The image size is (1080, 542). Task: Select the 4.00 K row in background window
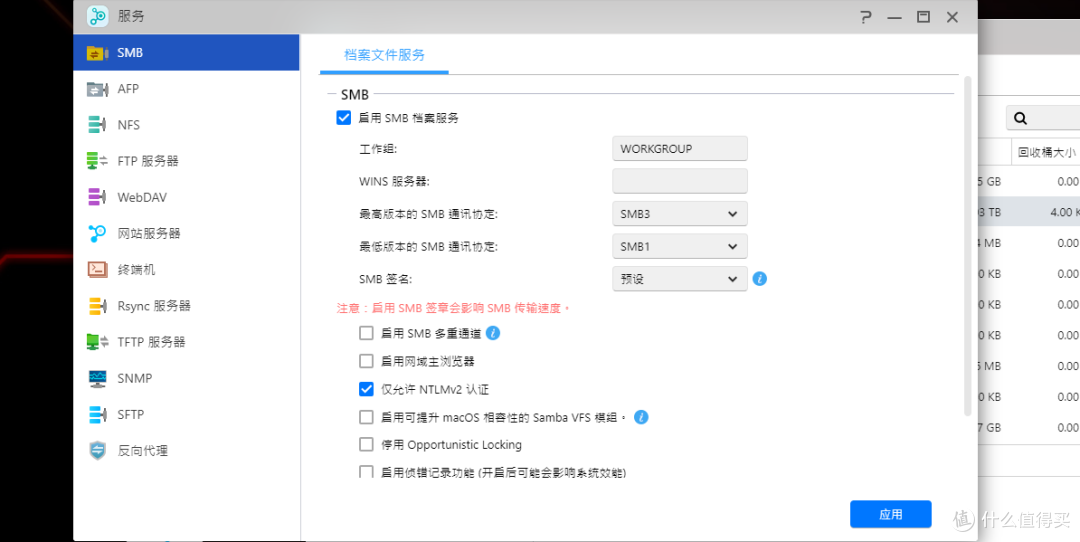coord(1029,212)
